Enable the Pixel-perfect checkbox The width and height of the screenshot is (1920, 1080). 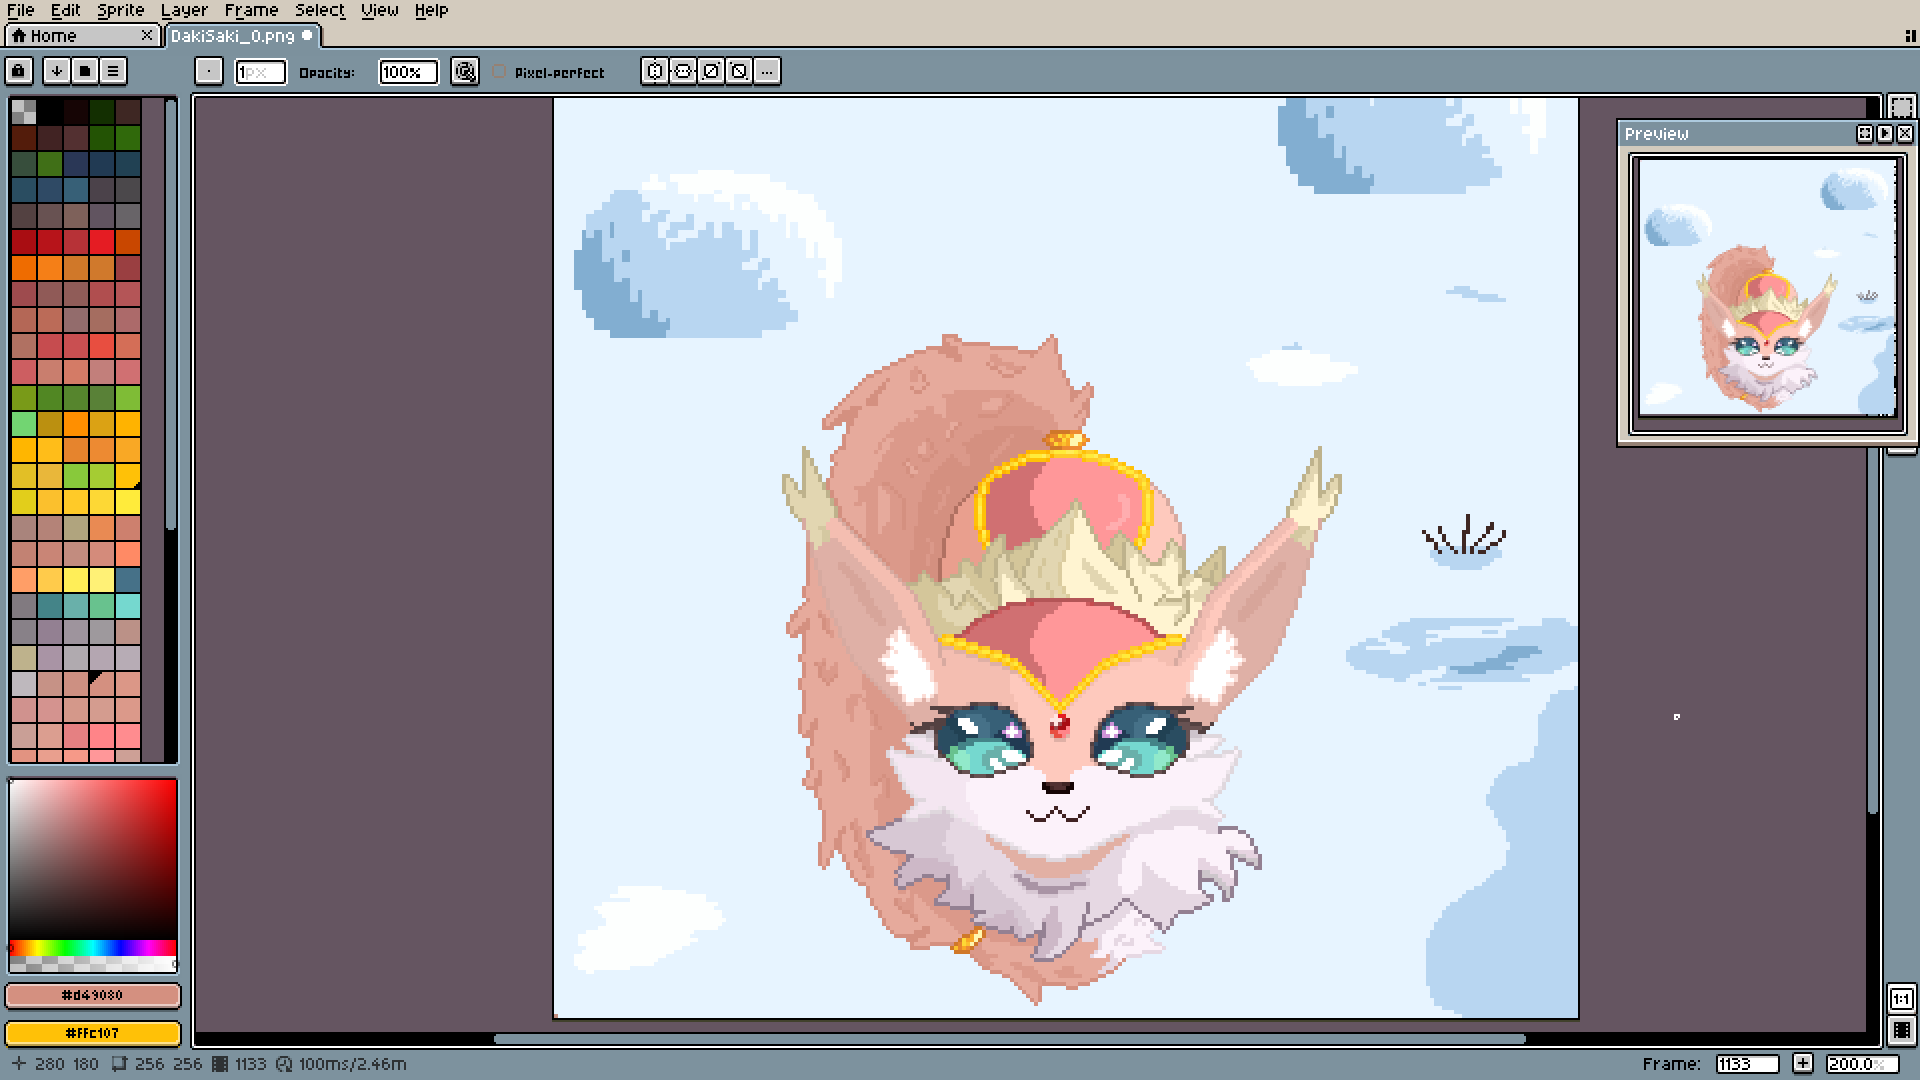click(500, 72)
